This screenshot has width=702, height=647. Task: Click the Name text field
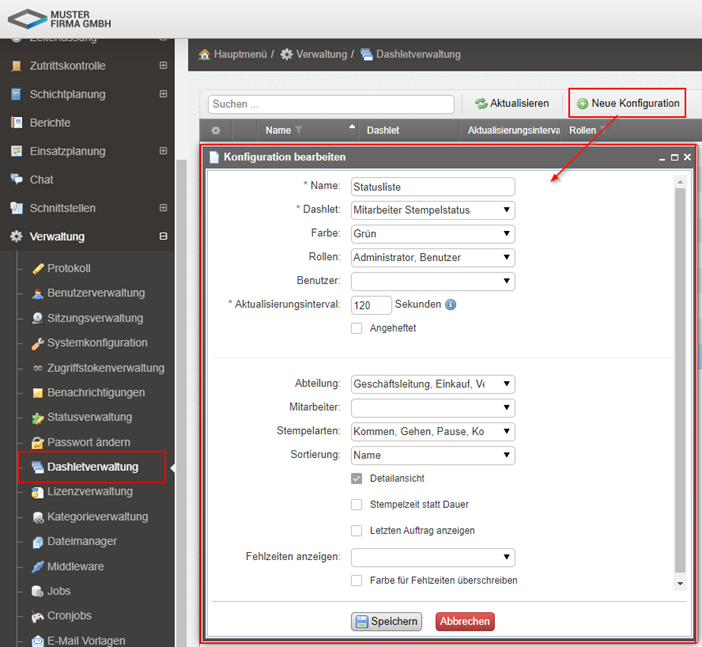pos(432,186)
